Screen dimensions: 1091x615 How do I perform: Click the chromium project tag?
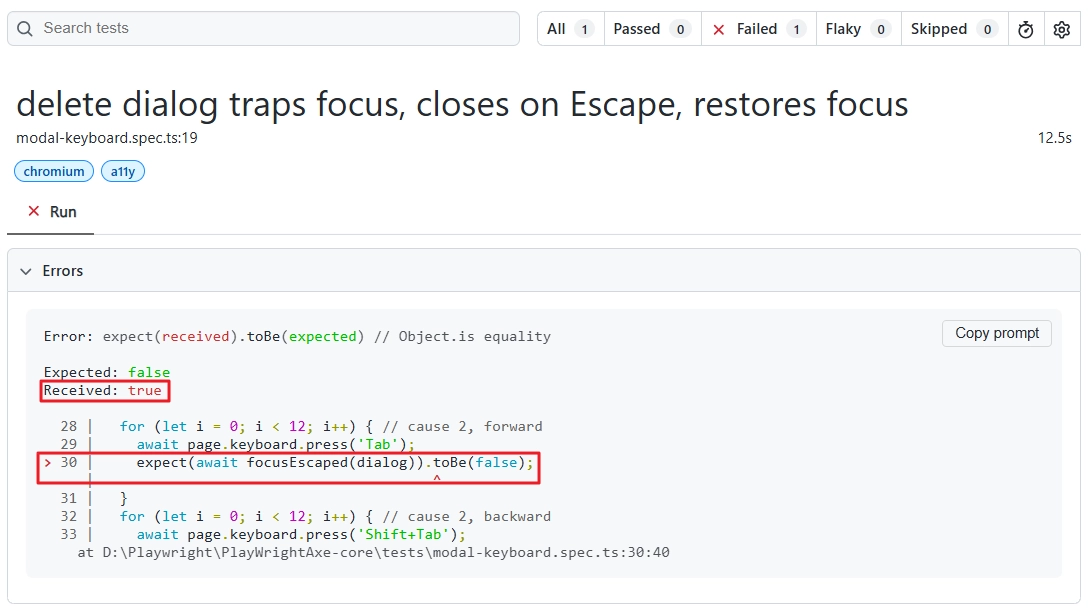(54, 171)
